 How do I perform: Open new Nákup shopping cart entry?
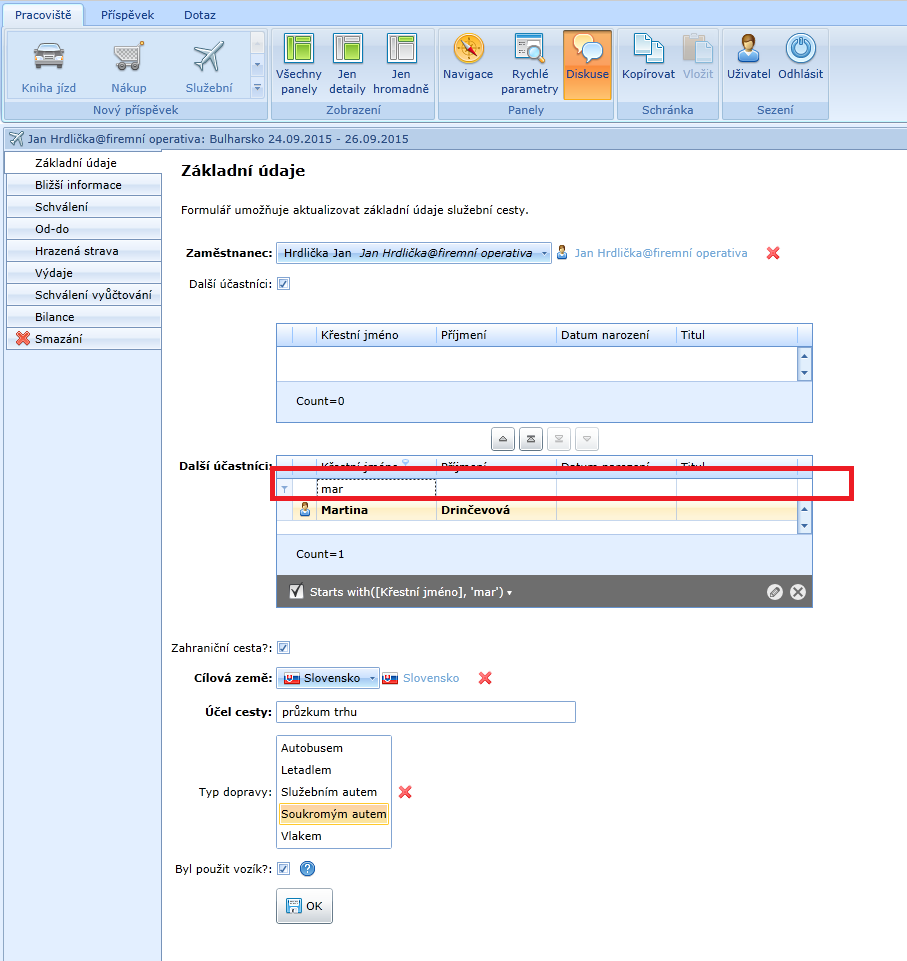click(128, 56)
